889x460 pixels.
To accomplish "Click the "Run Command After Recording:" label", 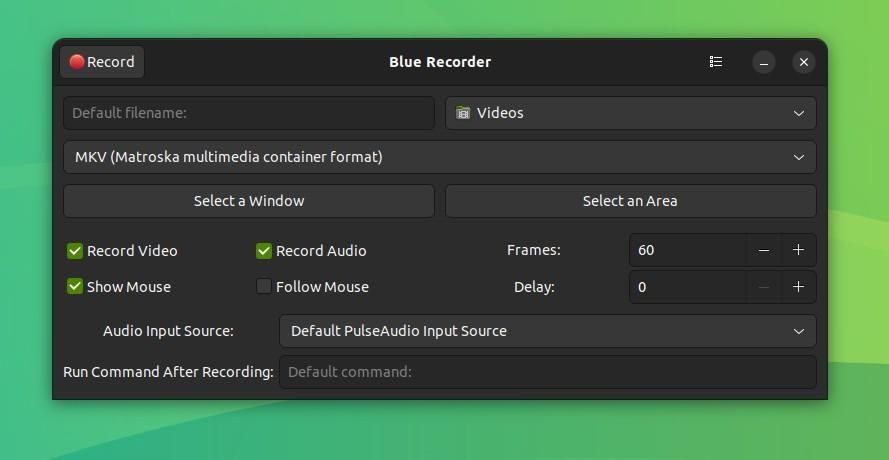I will coord(168,372).
